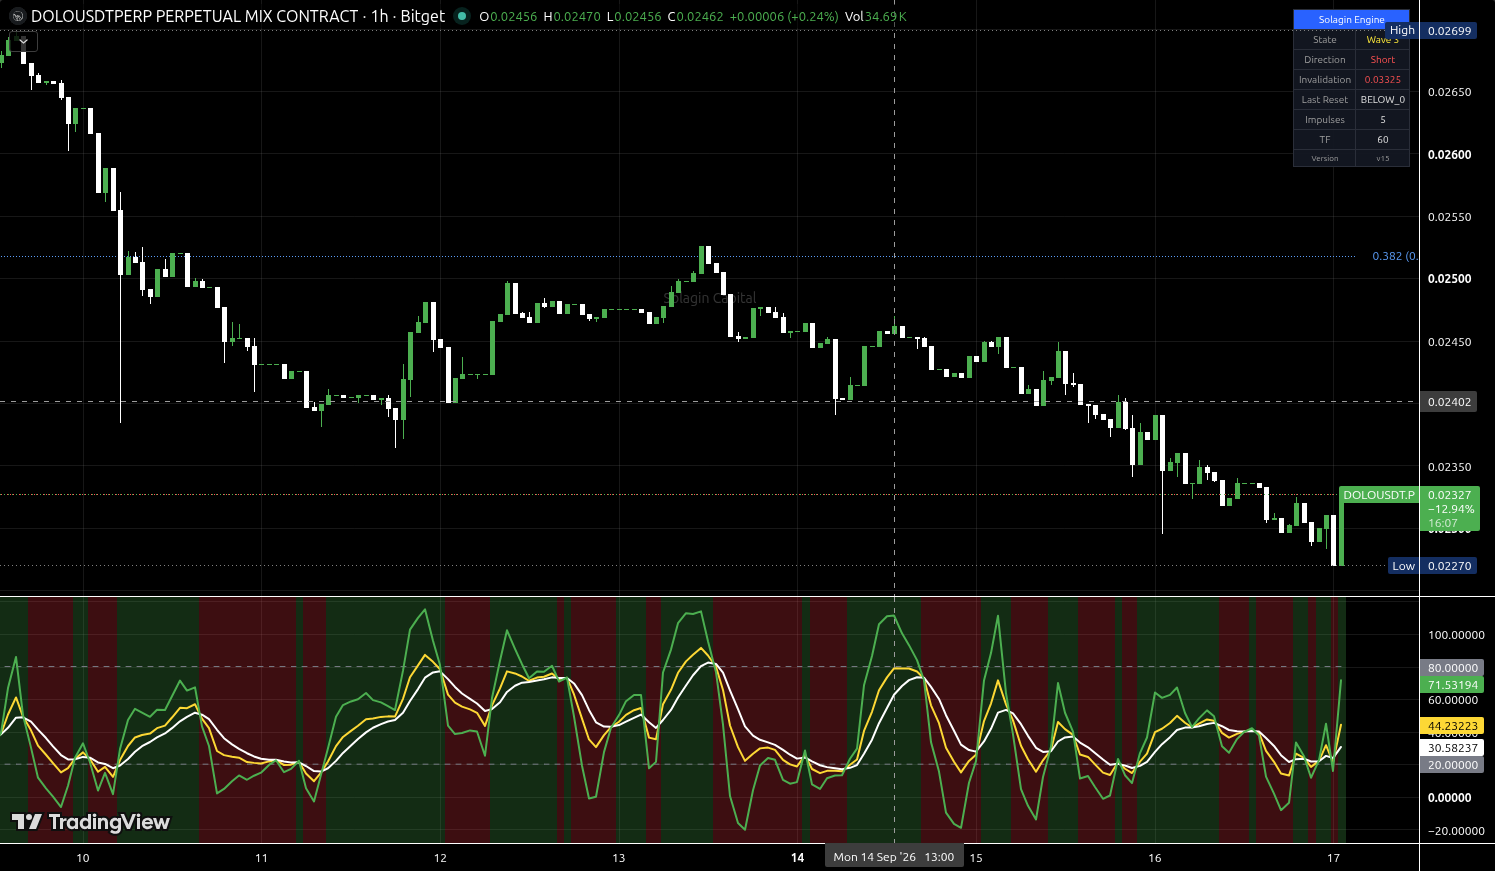Click date 17 on the time axis
The width and height of the screenshot is (1495, 871).
click(1333, 858)
